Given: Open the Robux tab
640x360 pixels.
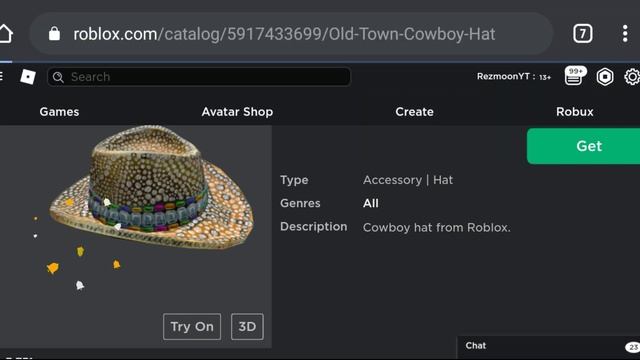Looking at the screenshot, I should tap(575, 112).
